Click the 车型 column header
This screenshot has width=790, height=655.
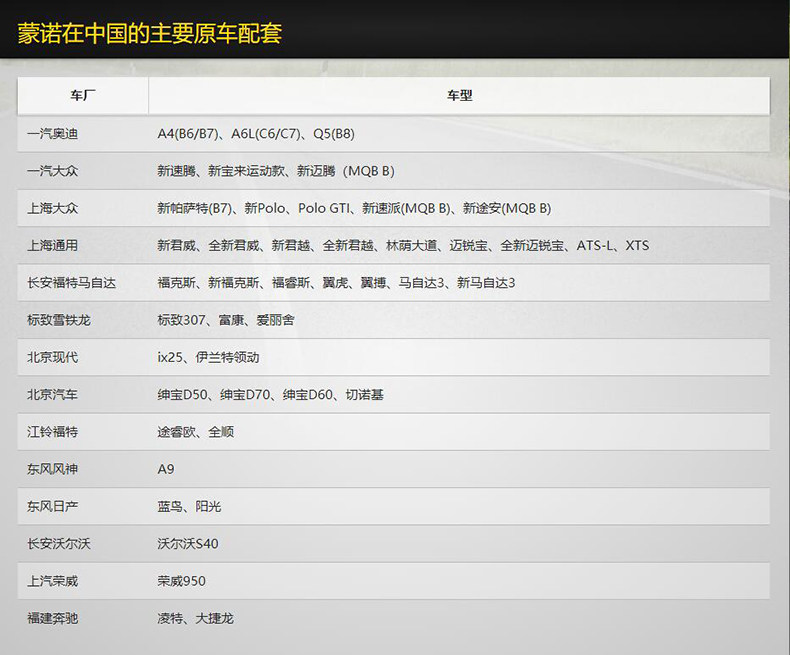click(x=459, y=96)
